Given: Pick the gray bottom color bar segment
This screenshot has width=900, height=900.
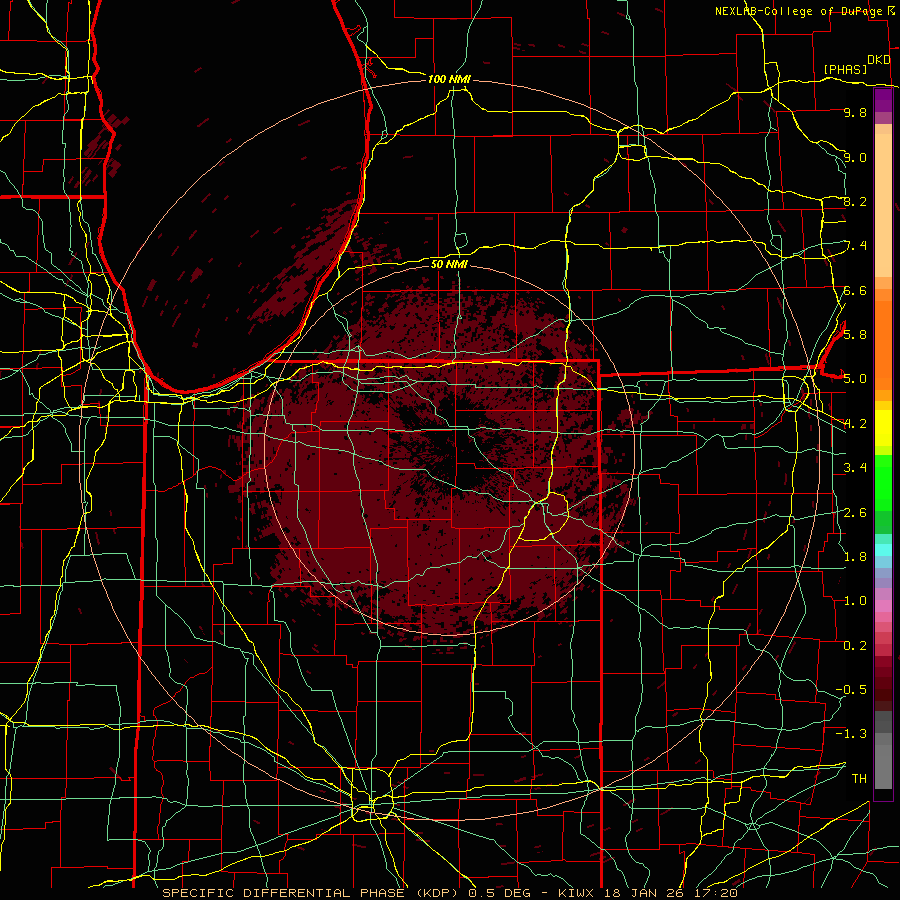Looking at the screenshot, I should point(883,766).
